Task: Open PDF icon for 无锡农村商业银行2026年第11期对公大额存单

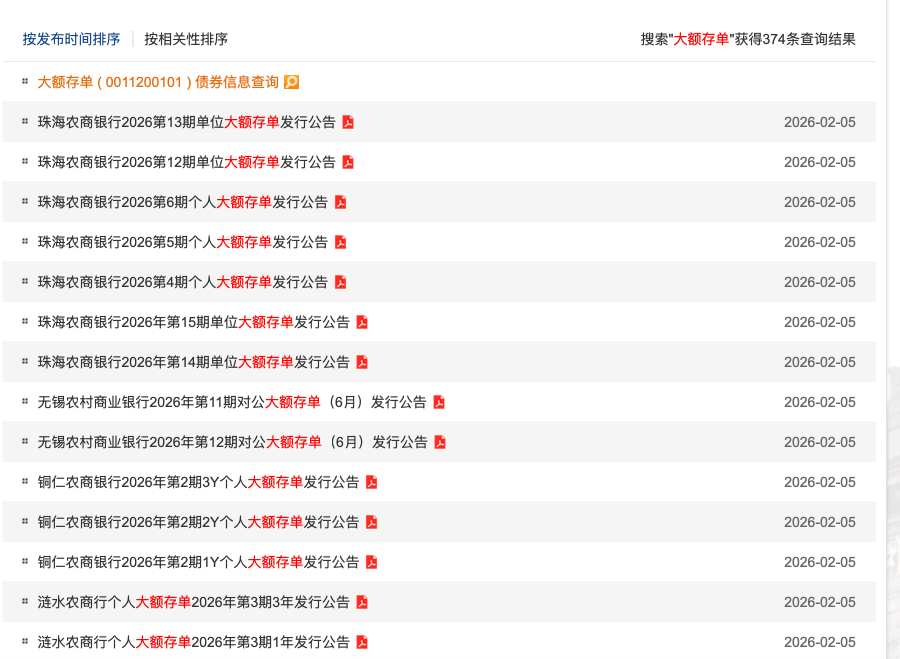Action: (439, 402)
